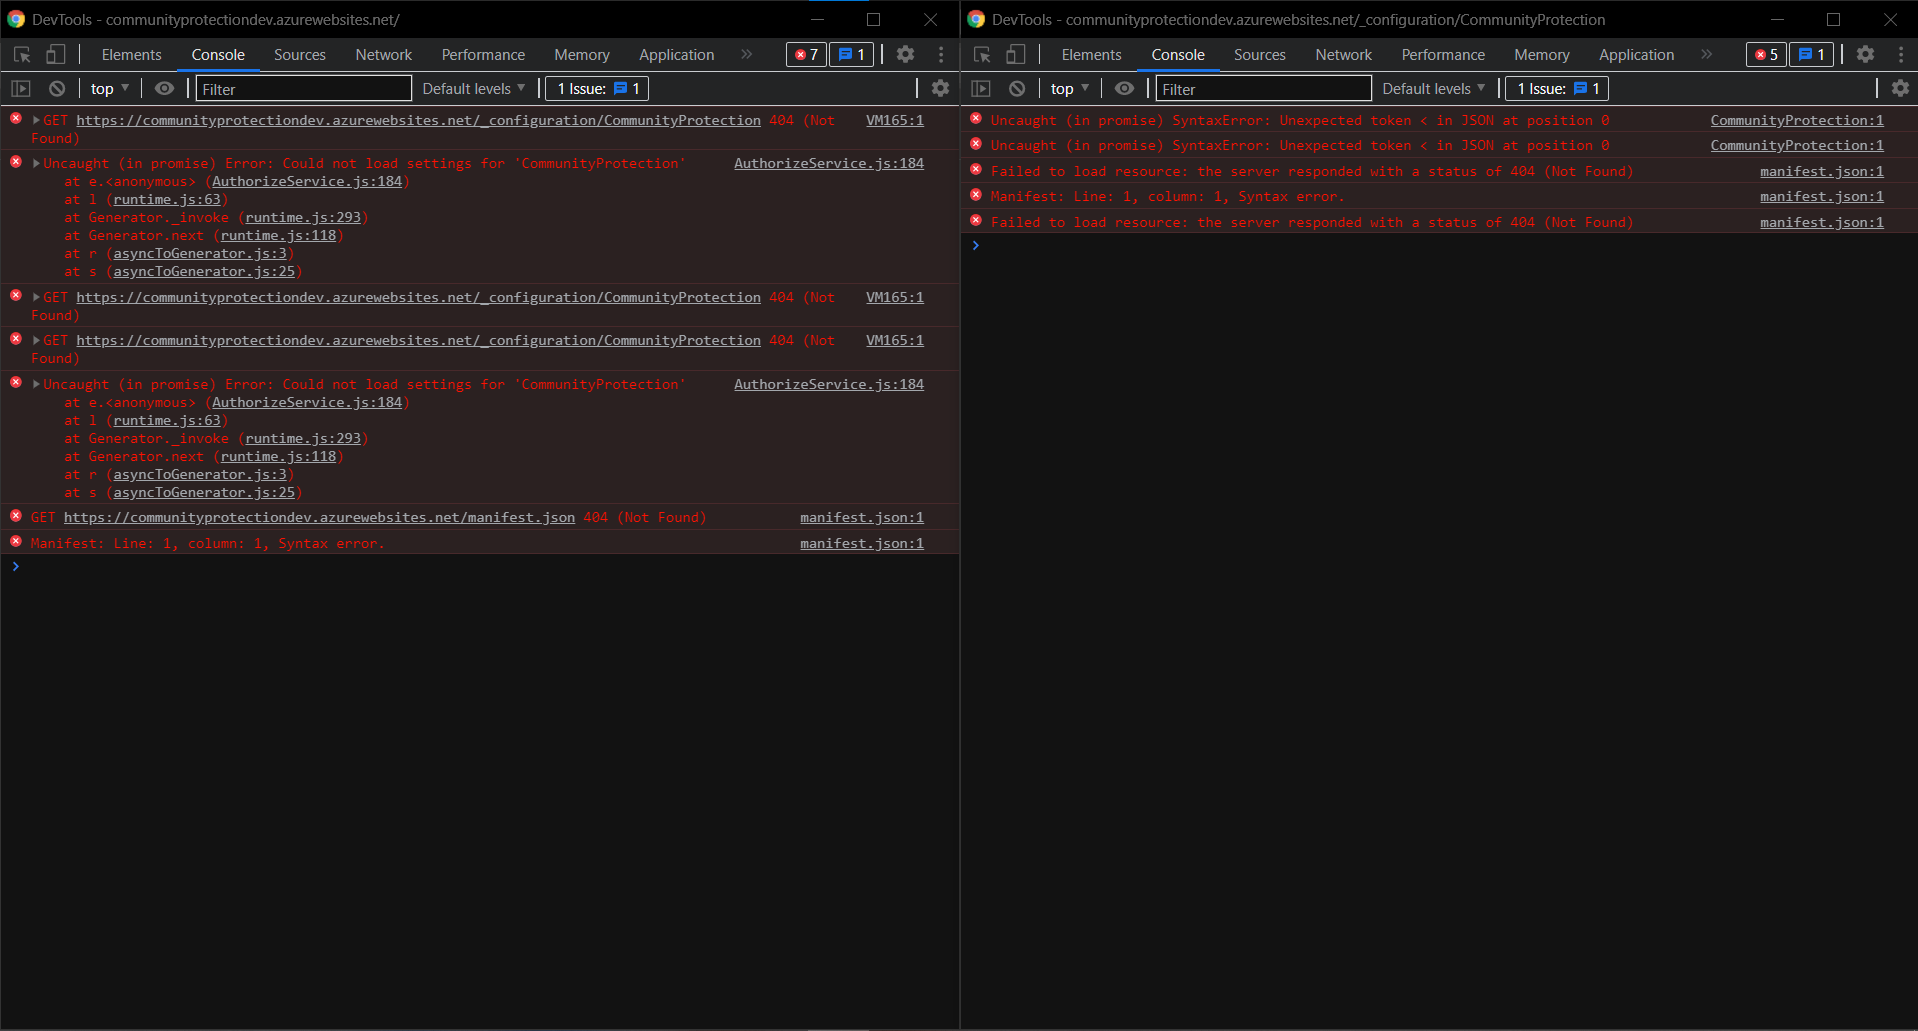
Task: Show console sidebar in left DevTools
Action: (x=21, y=89)
